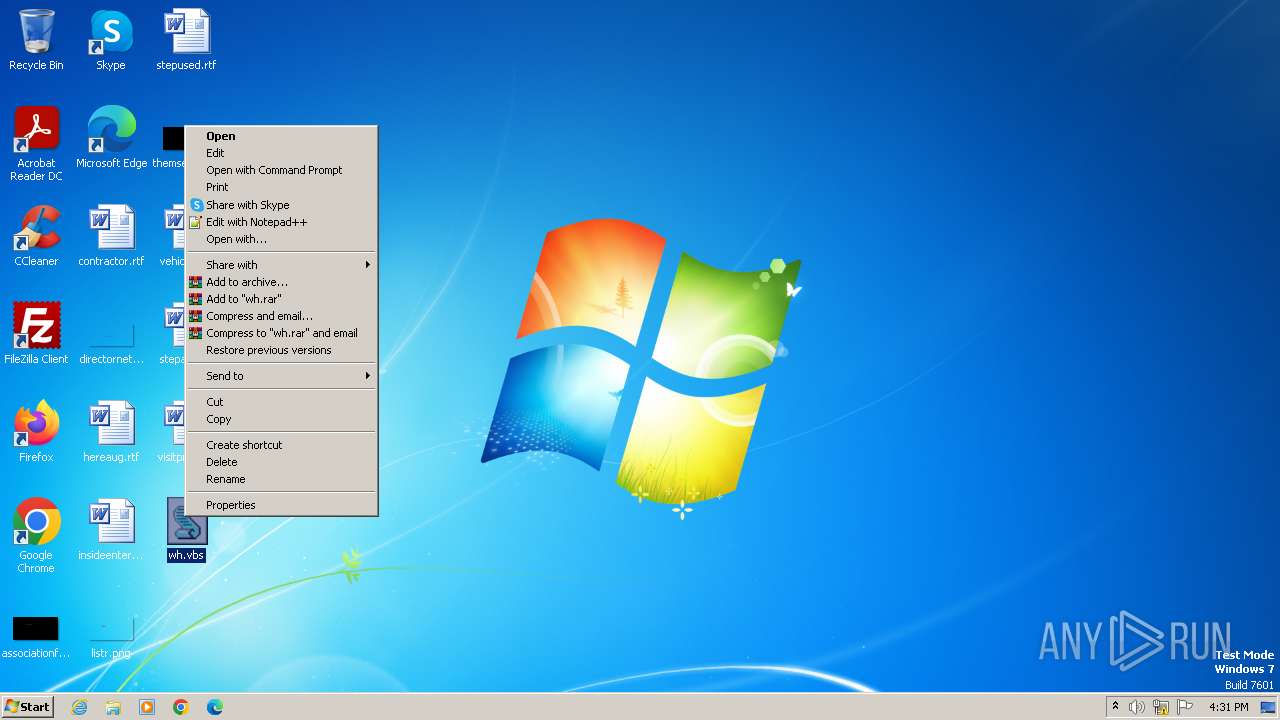The height and width of the screenshot is (720, 1280).
Task: Select the stepused.rtf document icon
Action: click(x=186, y=40)
